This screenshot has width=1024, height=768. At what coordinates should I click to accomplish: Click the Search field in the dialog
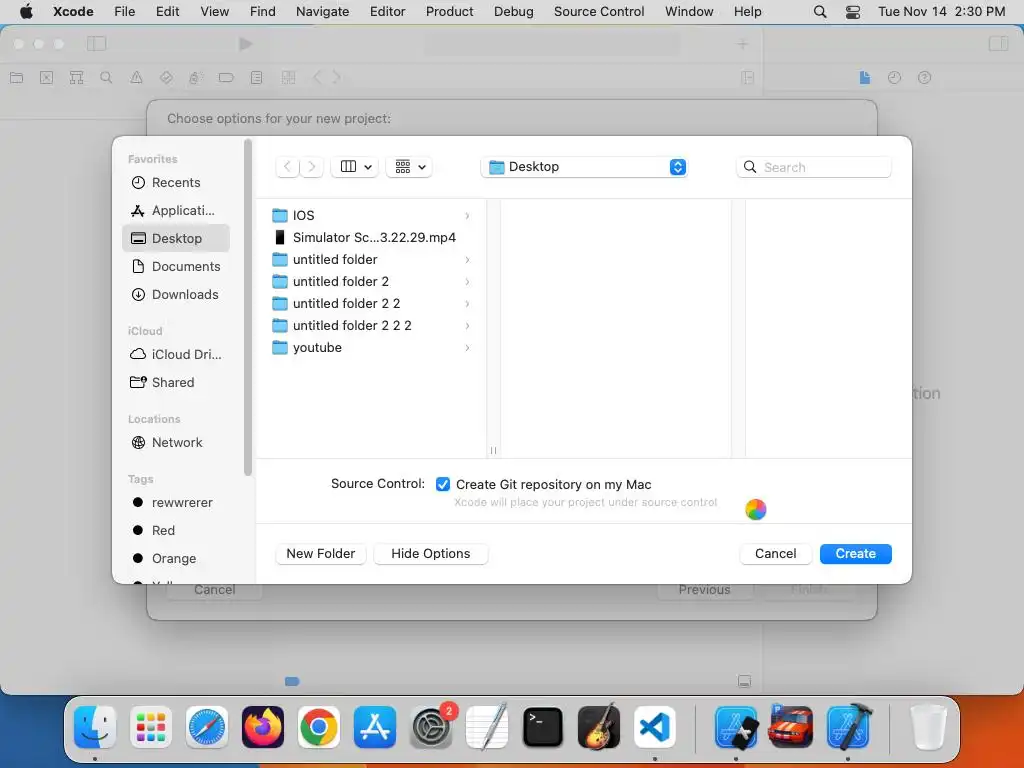tap(814, 167)
